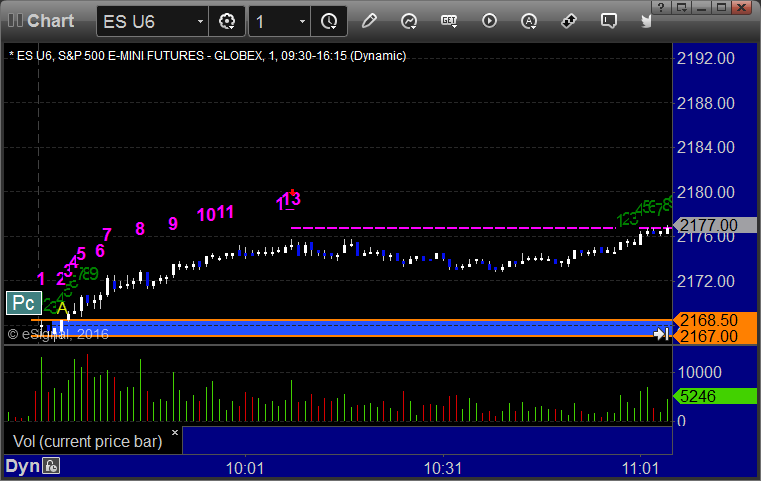Image resolution: width=761 pixels, height=481 pixels.
Task: Toggle the Dyn lock icon at bottom-left
Action: pyautogui.click(x=51, y=466)
